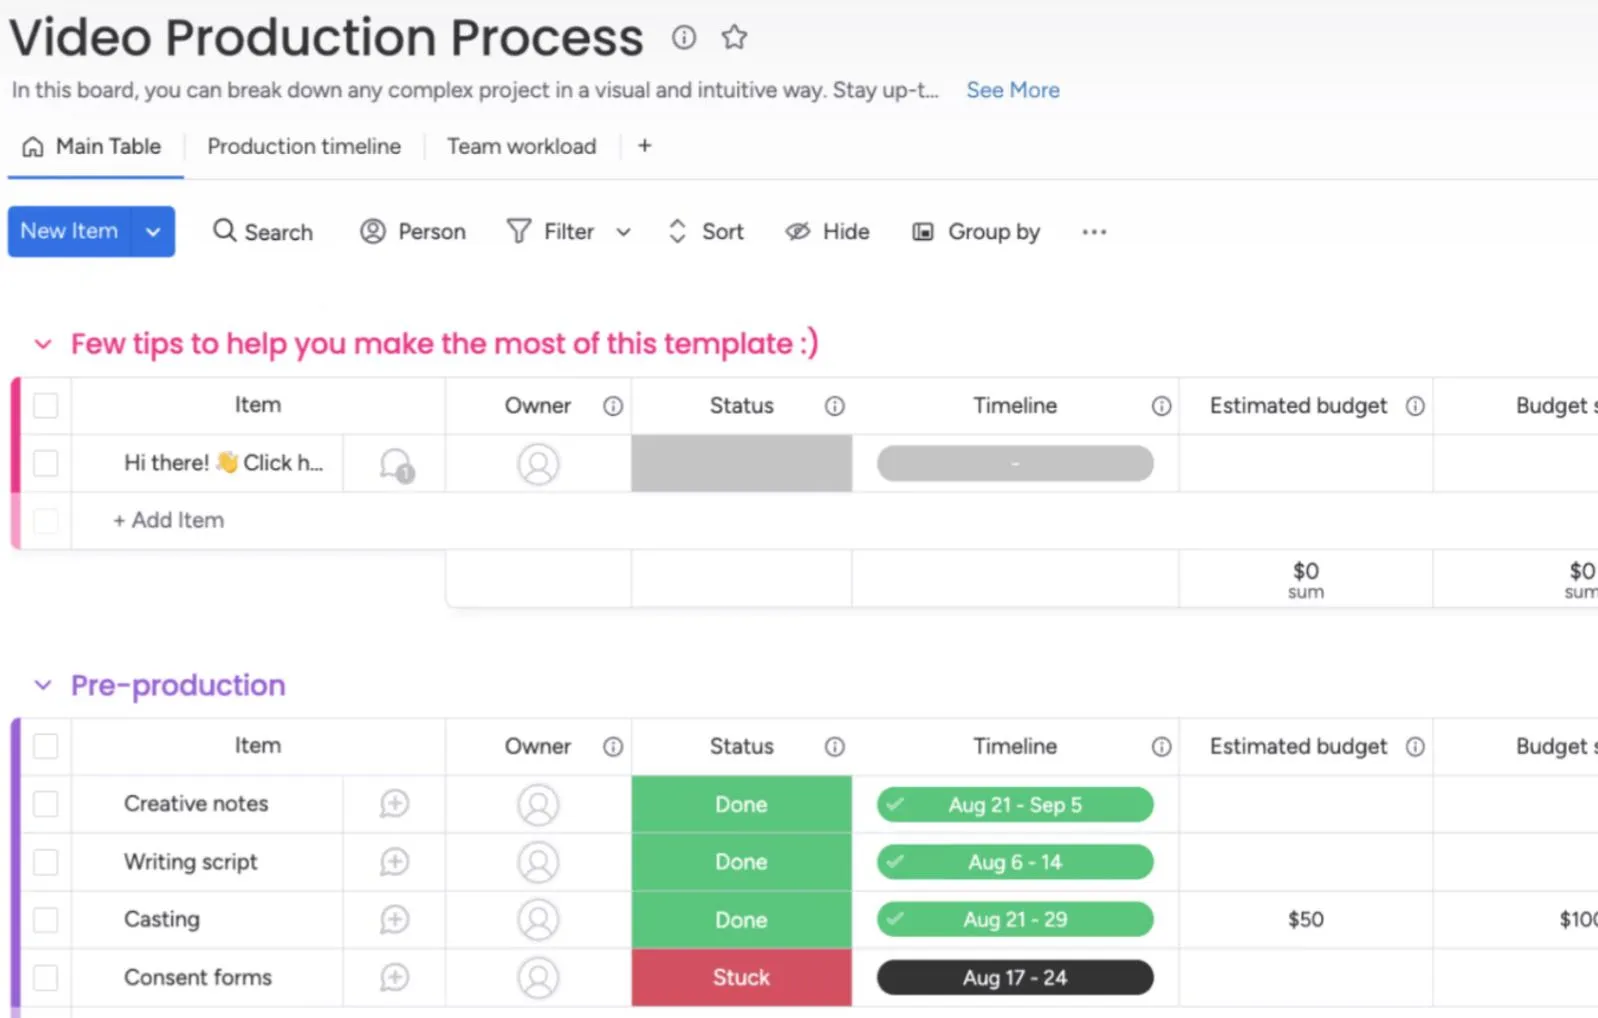Open the Pre-production group title
The height and width of the screenshot is (1018, 1598).
click(x=178, y=685)
